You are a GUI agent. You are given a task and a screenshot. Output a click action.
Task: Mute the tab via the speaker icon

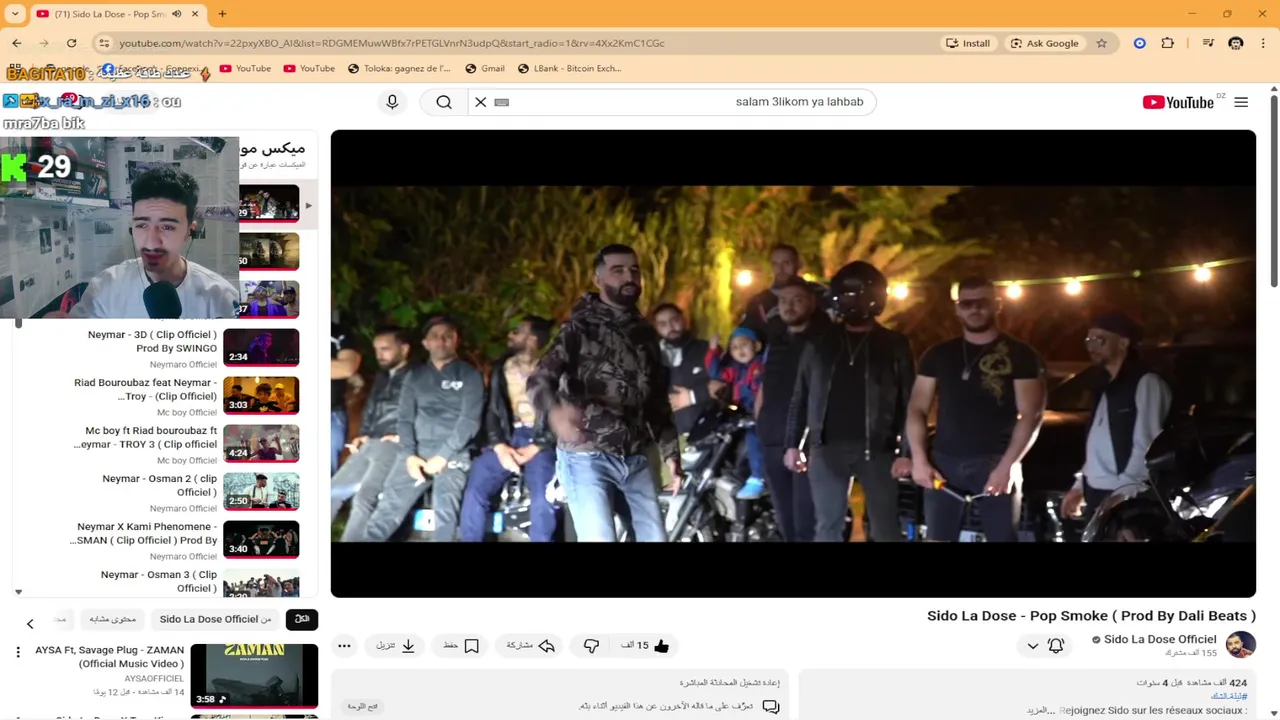click(x=177, y=14)
